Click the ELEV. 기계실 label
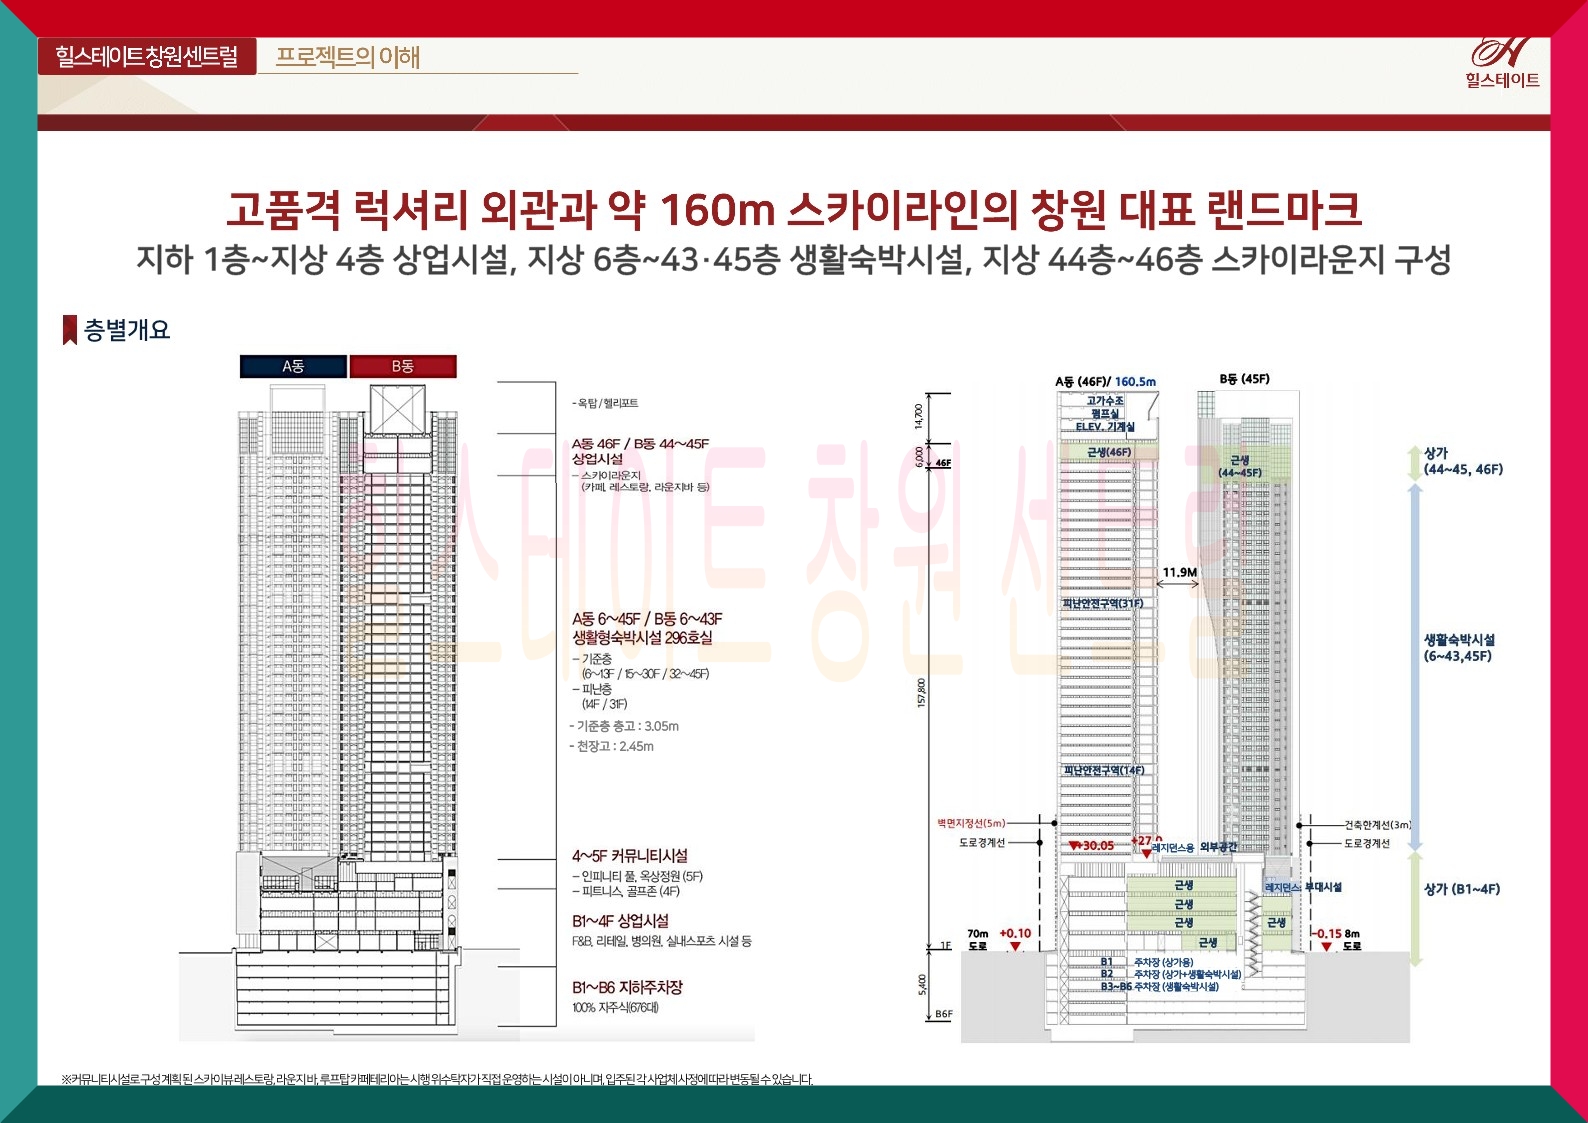Viewport: 1588px width, 1123px height. [1105, 426]
